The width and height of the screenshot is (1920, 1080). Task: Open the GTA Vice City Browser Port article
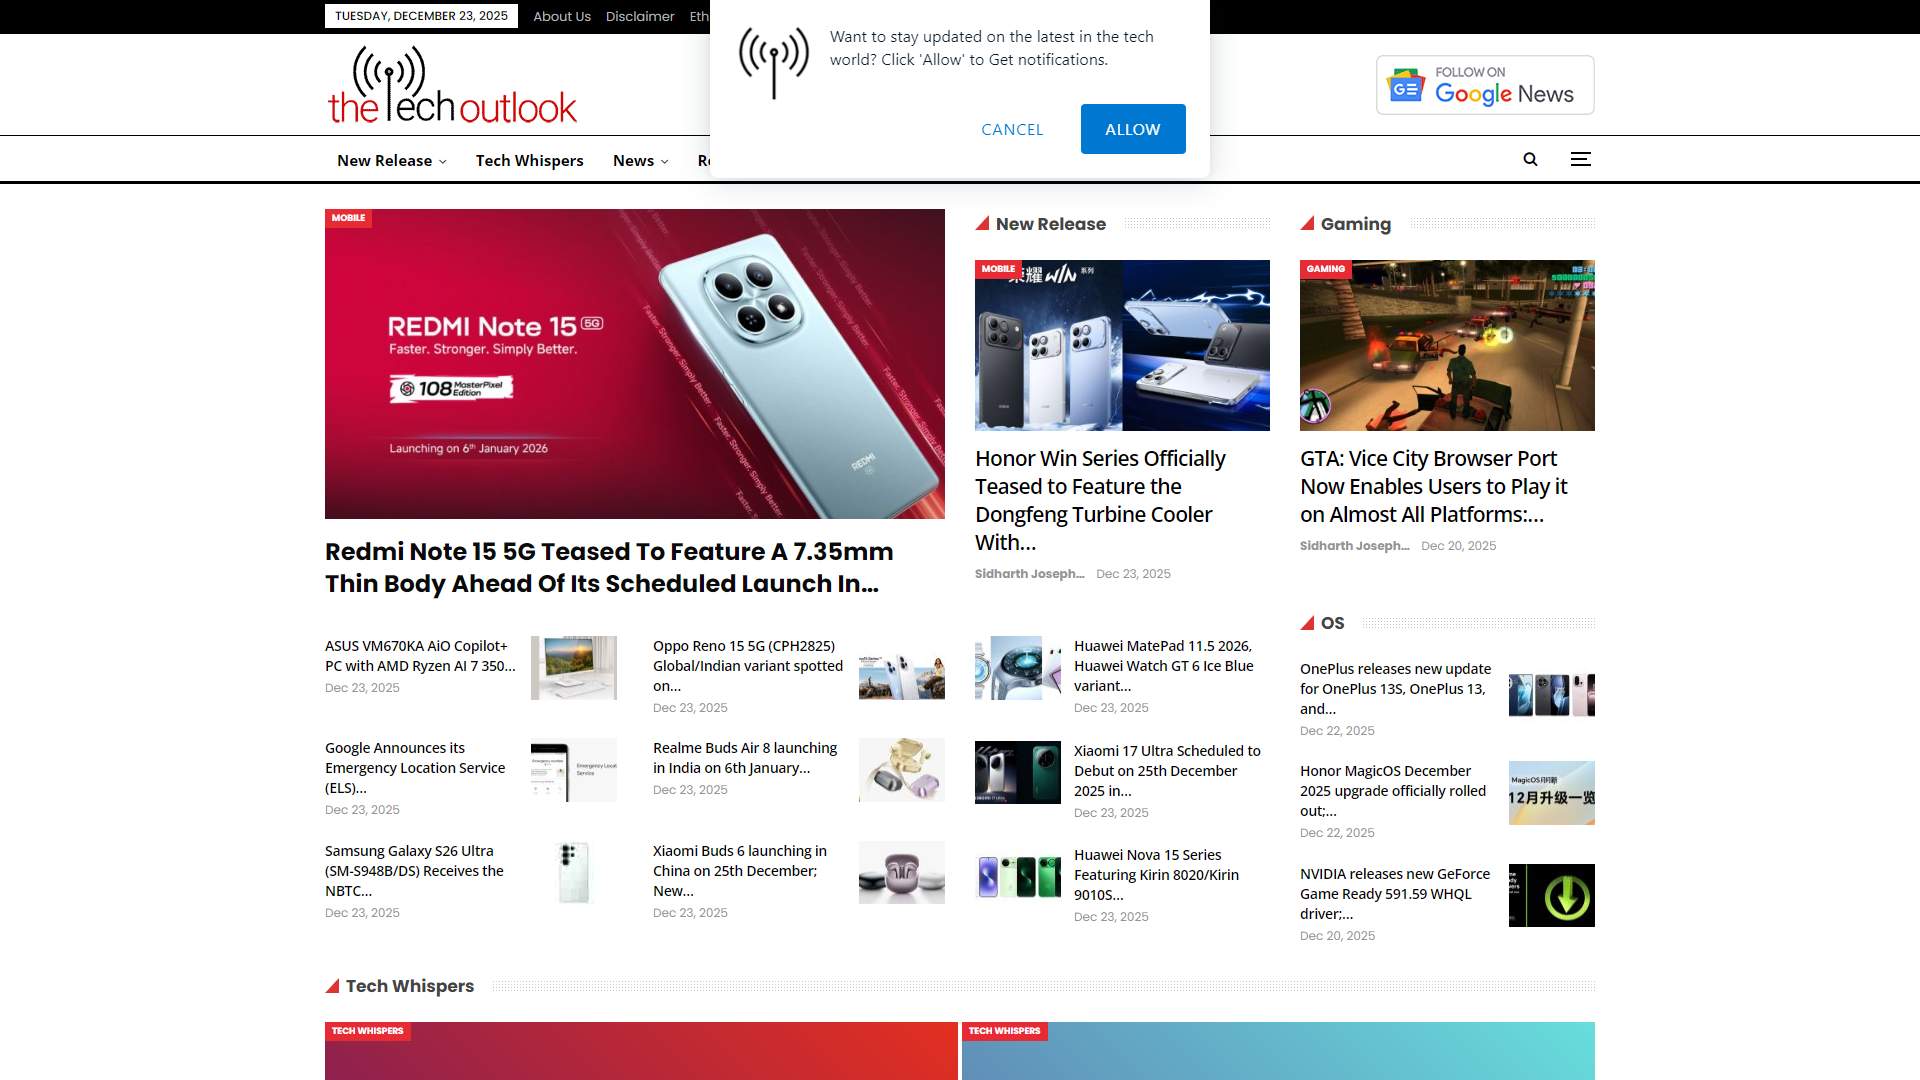[x=1433, y=486]
